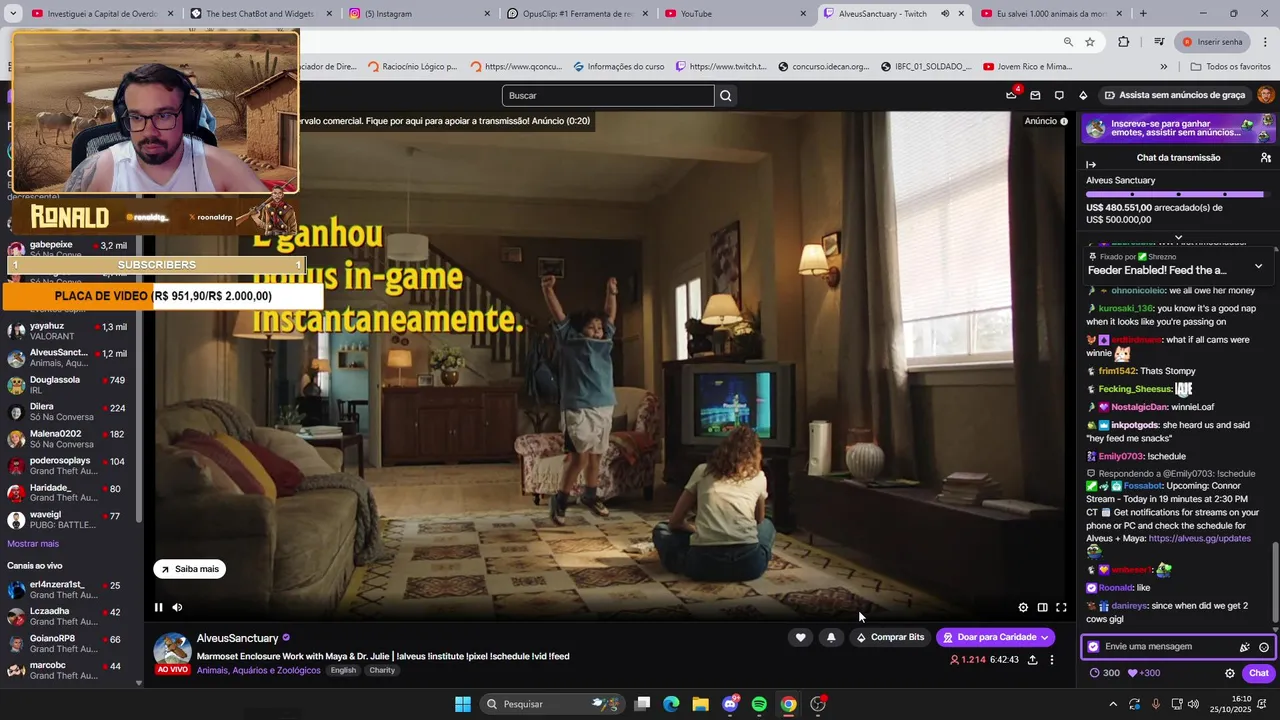The width and height of the screenshot is (1280, 720).
Task: Switch to Instagram browser tab
Action: coord(420,14)
